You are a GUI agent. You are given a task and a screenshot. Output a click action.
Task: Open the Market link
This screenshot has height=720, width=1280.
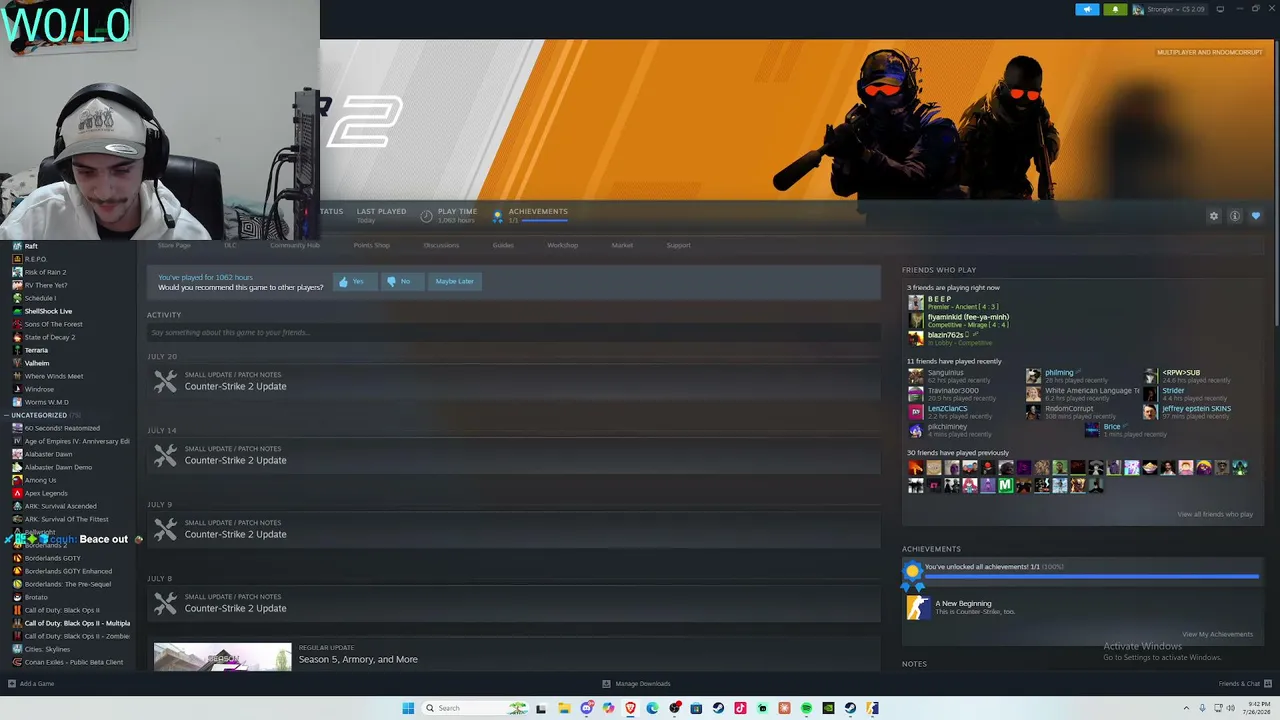pos(622,245)
